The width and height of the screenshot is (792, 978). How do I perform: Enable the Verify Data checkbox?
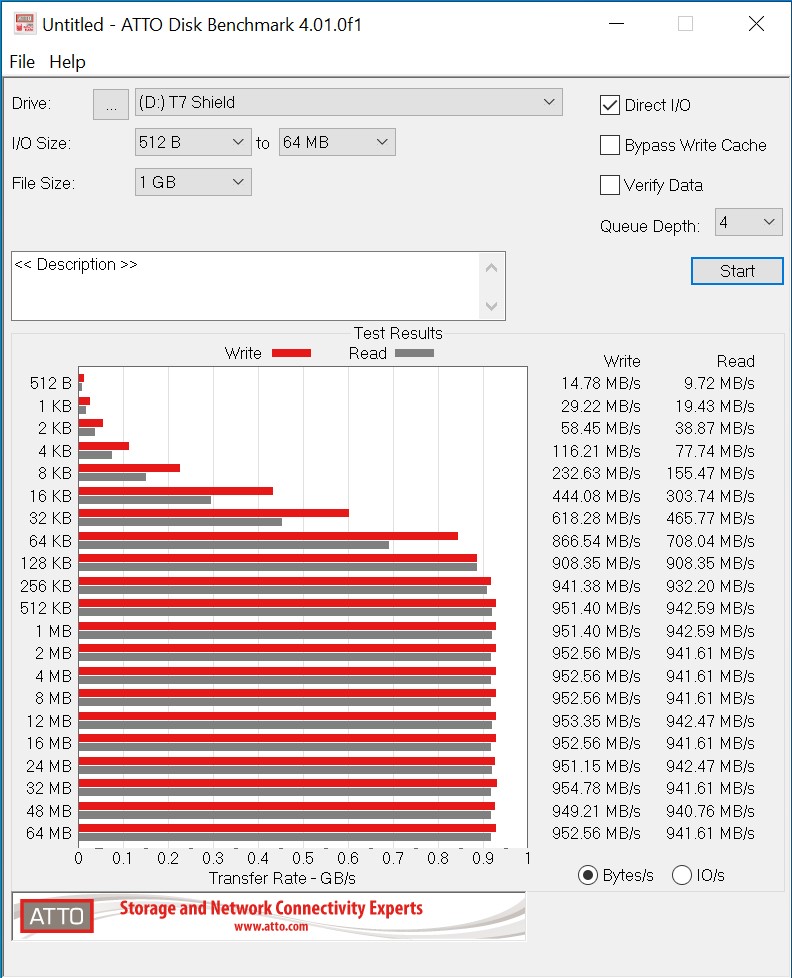[610, 185]
